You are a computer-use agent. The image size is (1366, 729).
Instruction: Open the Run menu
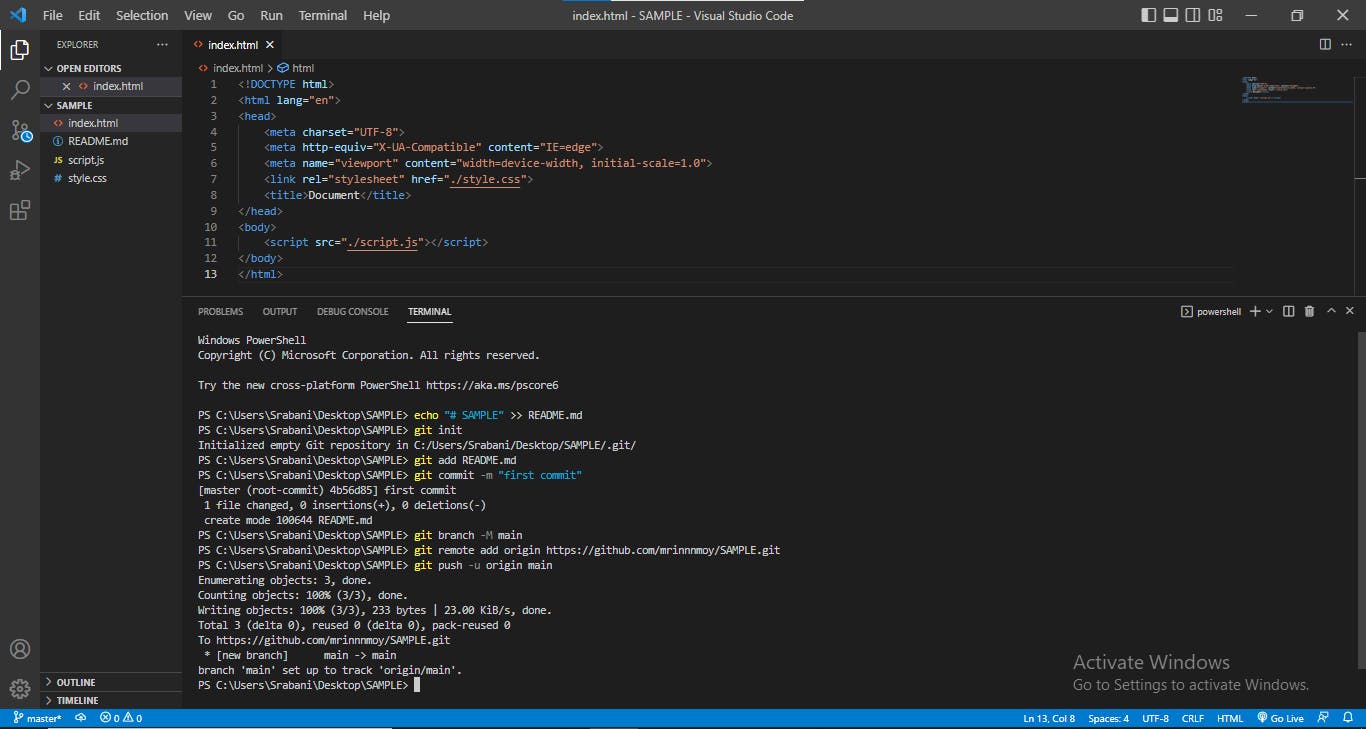[x=271, y=15]
